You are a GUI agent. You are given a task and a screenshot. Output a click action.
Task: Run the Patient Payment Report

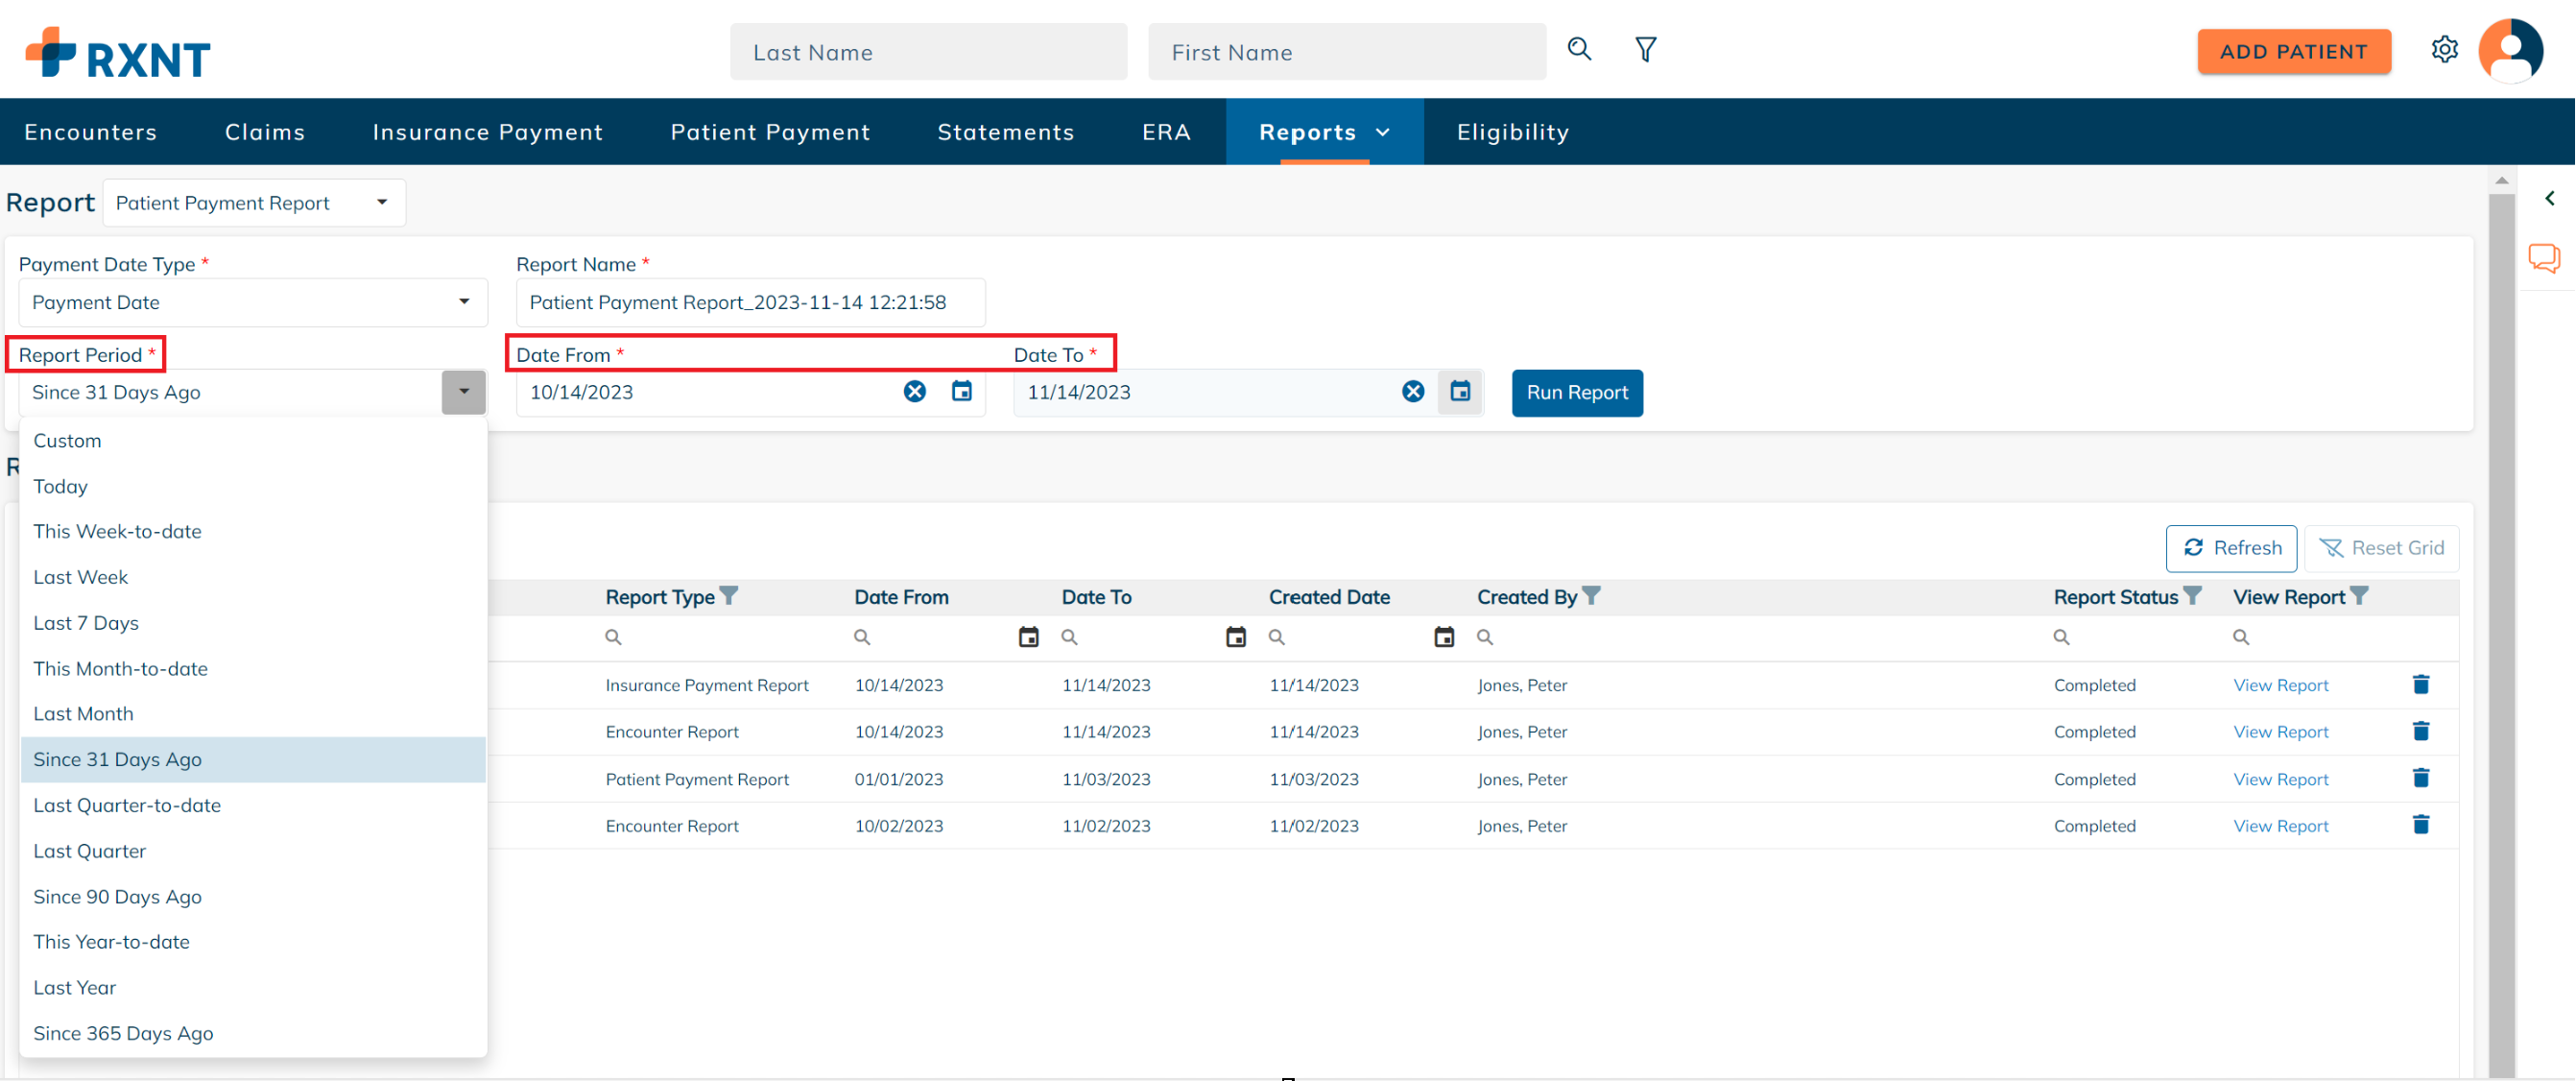coord(1577,392)
